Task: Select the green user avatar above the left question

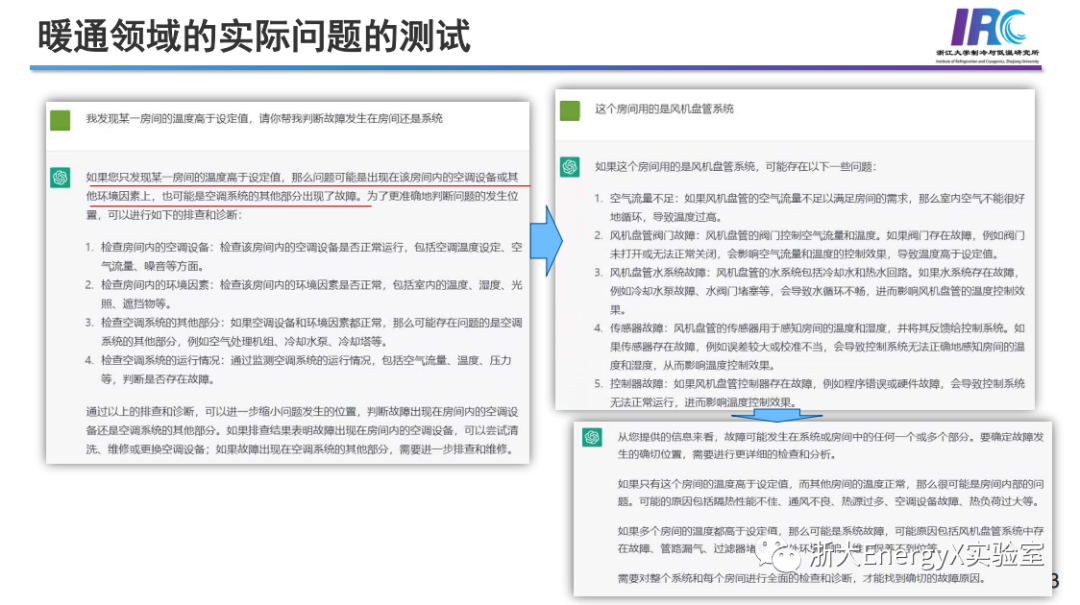Action: point(60,118)
